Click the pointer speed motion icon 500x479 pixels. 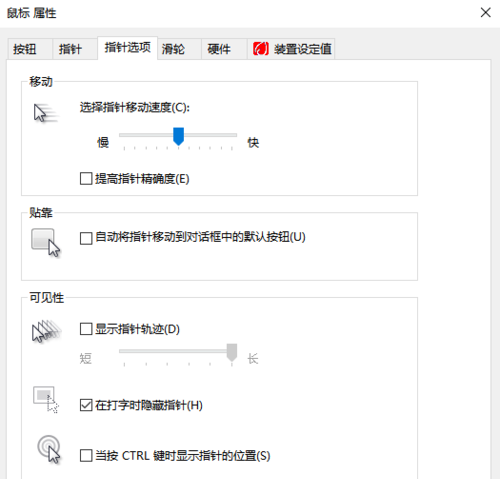coord(46,113)
